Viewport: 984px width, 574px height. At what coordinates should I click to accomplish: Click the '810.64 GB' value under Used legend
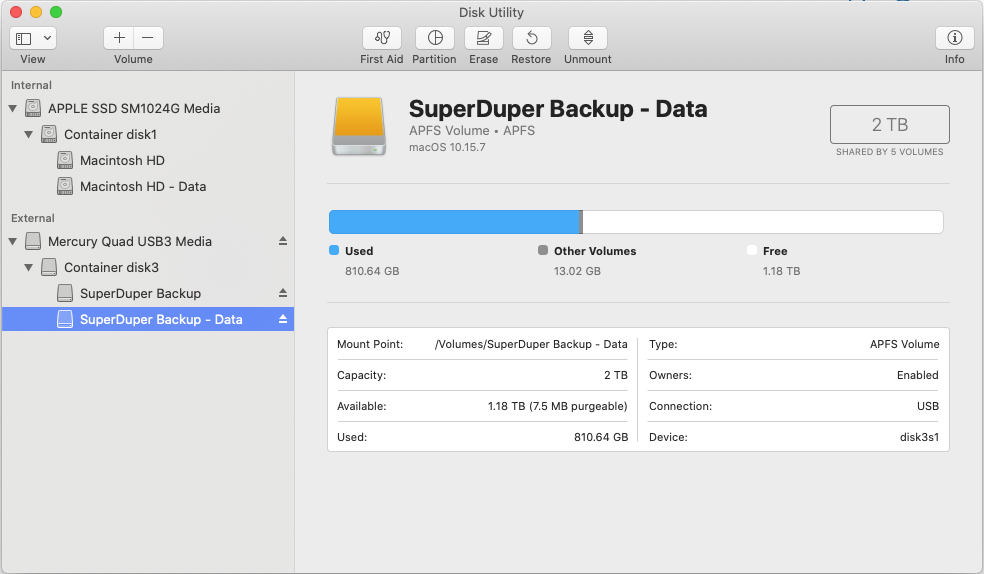point(372,271)
